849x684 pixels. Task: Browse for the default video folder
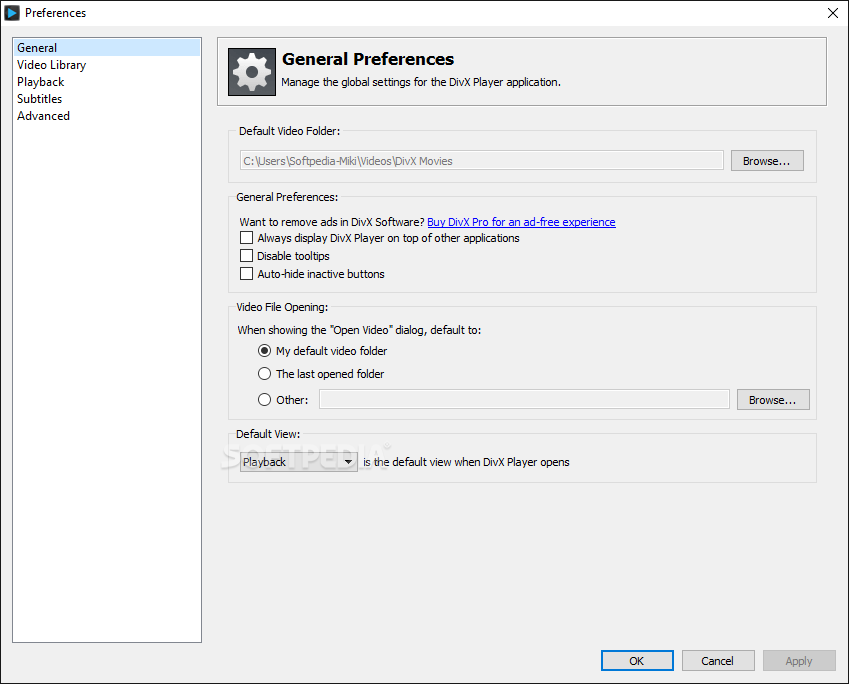tap(767, 161)
